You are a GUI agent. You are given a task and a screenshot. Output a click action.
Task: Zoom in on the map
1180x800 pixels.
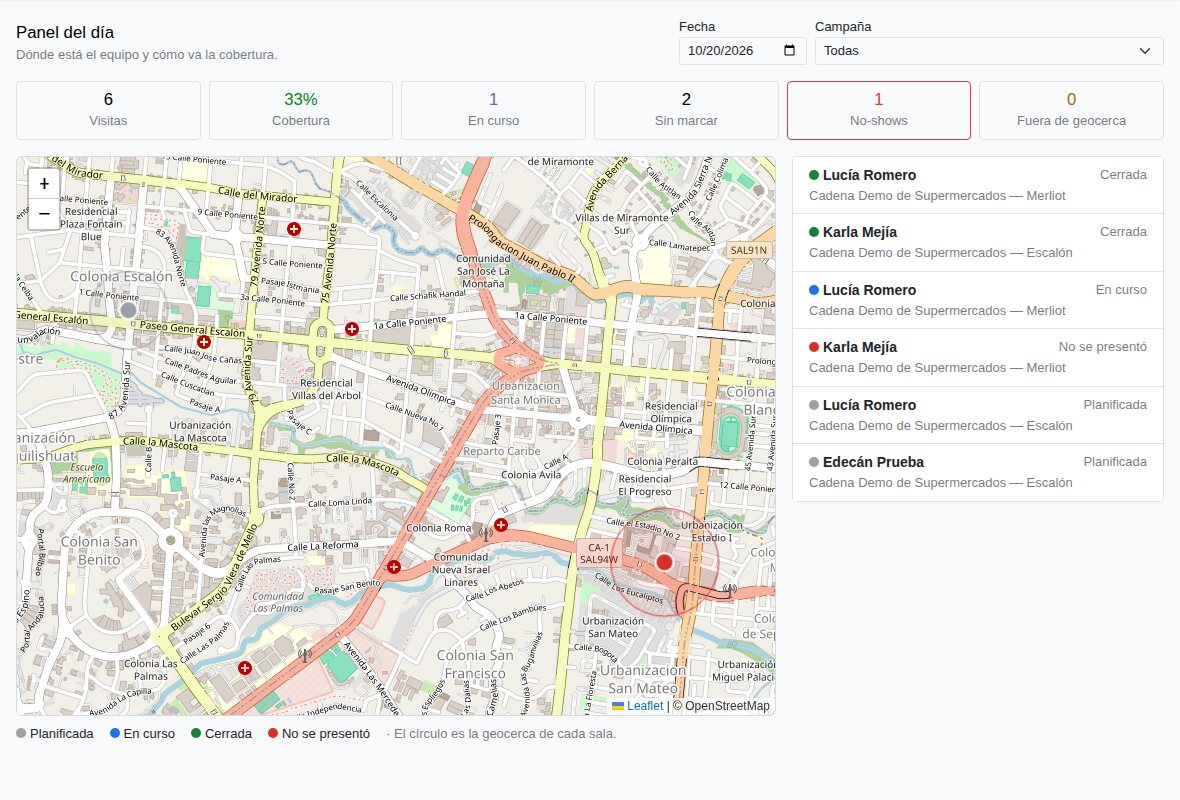[44, 184]
